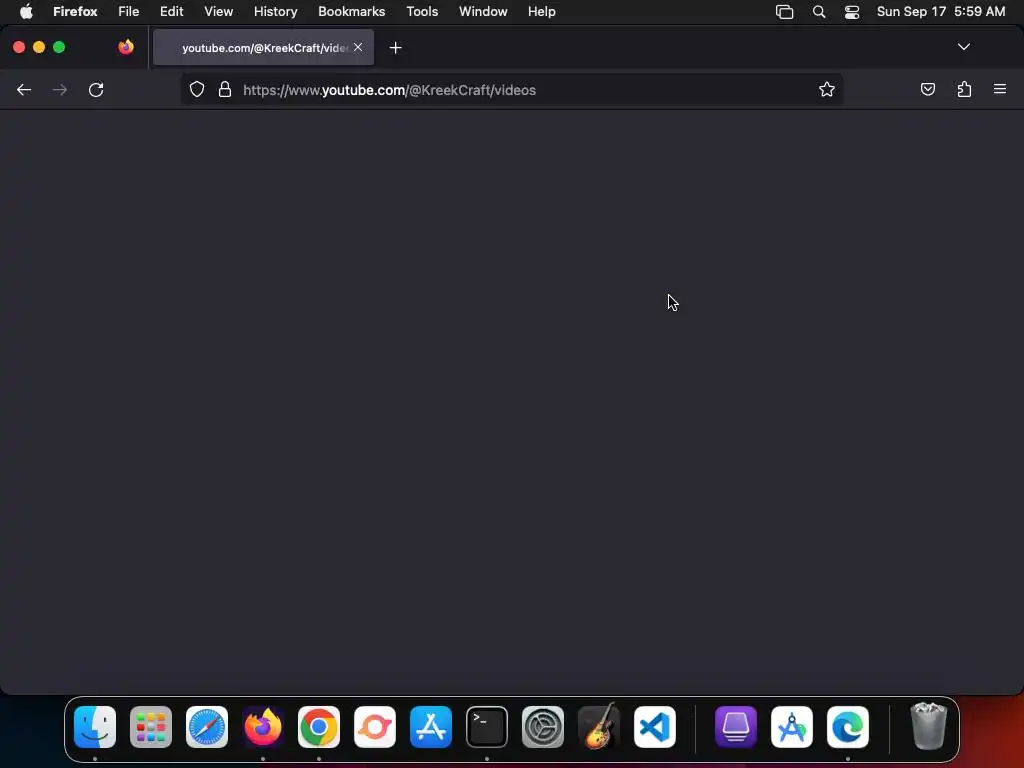This screenshot has width=1024, height=768.
Task: Open tracking protection shield icon
Action: (197, 89)
